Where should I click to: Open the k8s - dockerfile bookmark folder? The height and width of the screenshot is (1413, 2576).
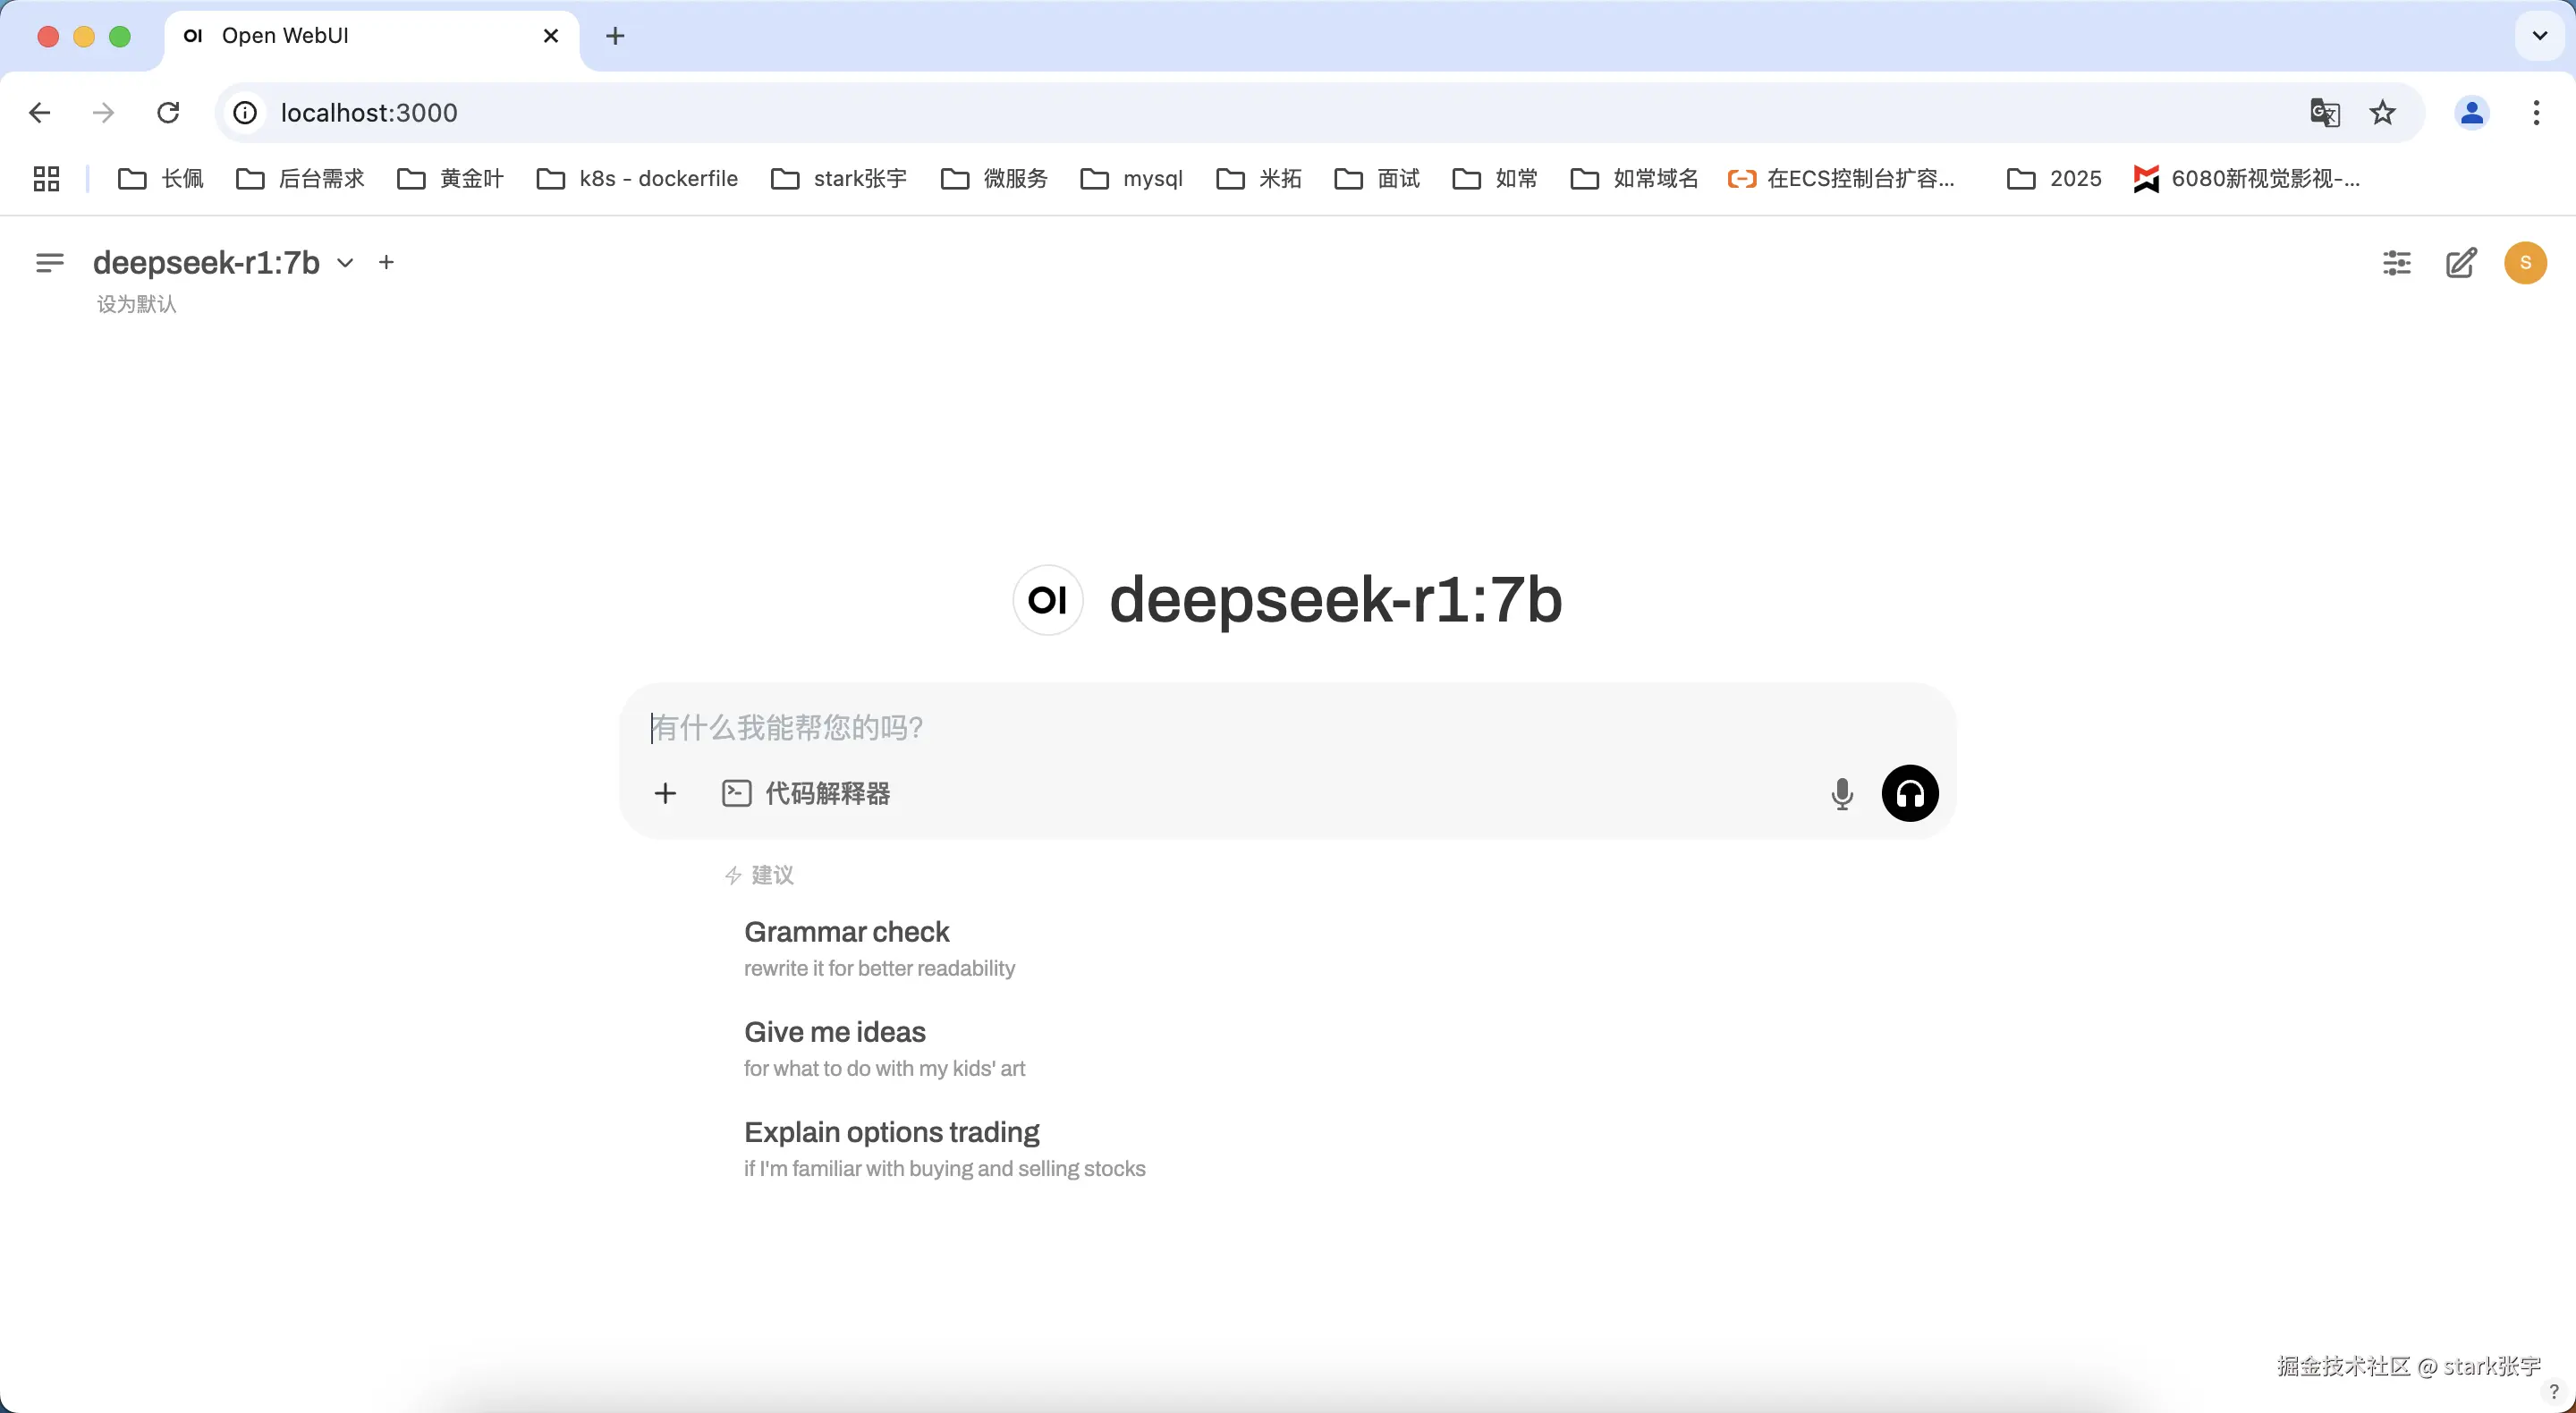pos(637,179)
